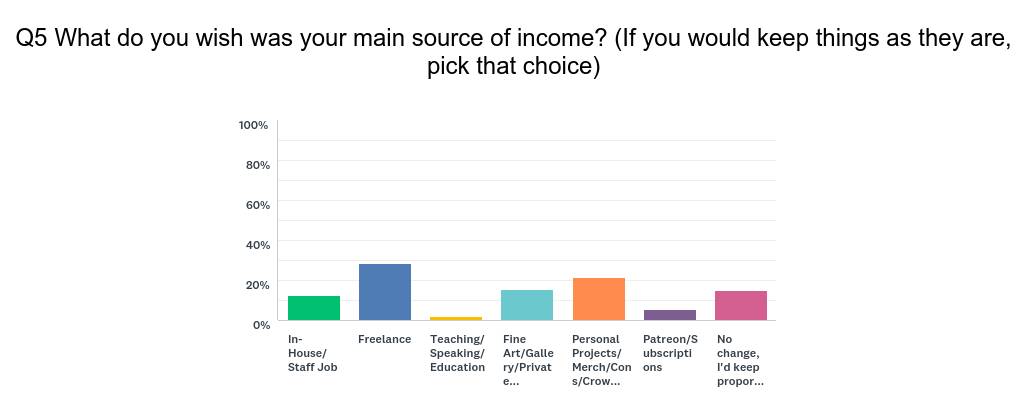
Task: Click the yellow Teaching/Speaking/Education bar
Action: 456,318
